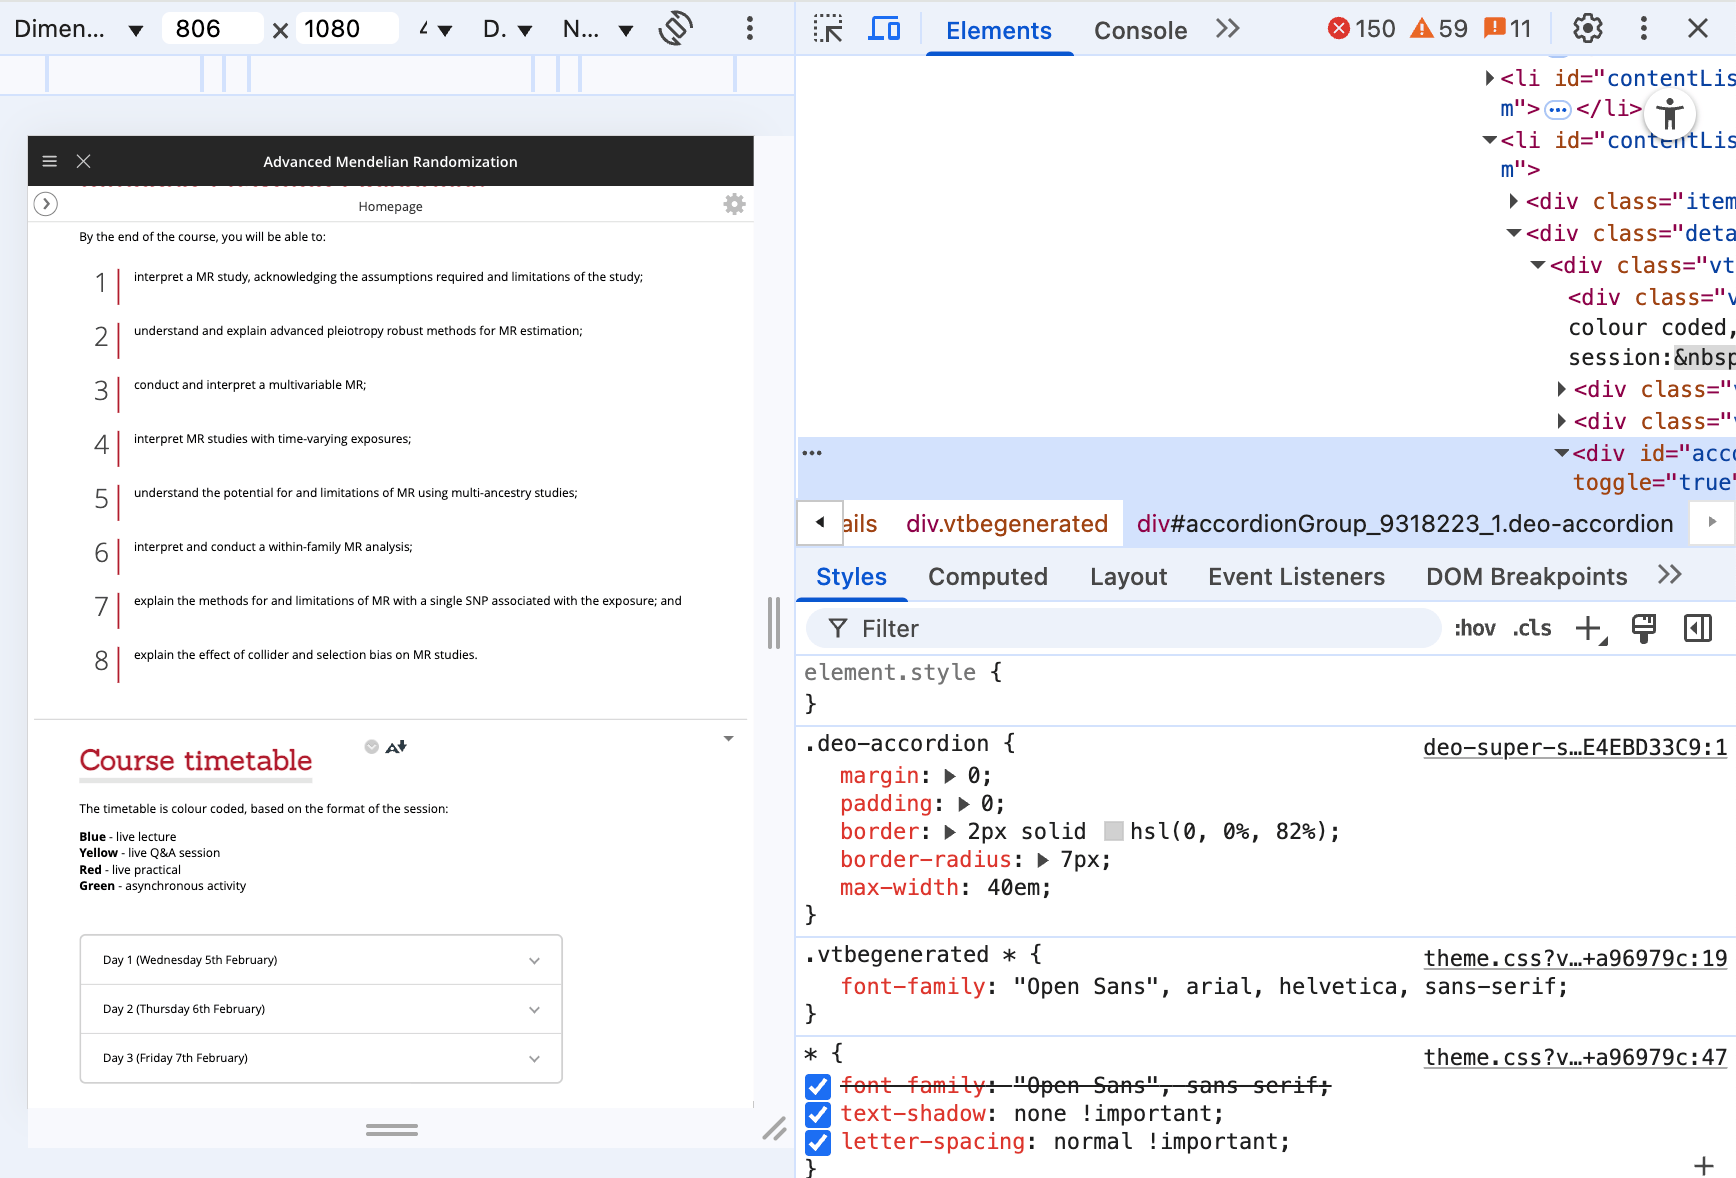Rotate the device viewport
The image size is (1736, 1178).
(x=676, y=28)
